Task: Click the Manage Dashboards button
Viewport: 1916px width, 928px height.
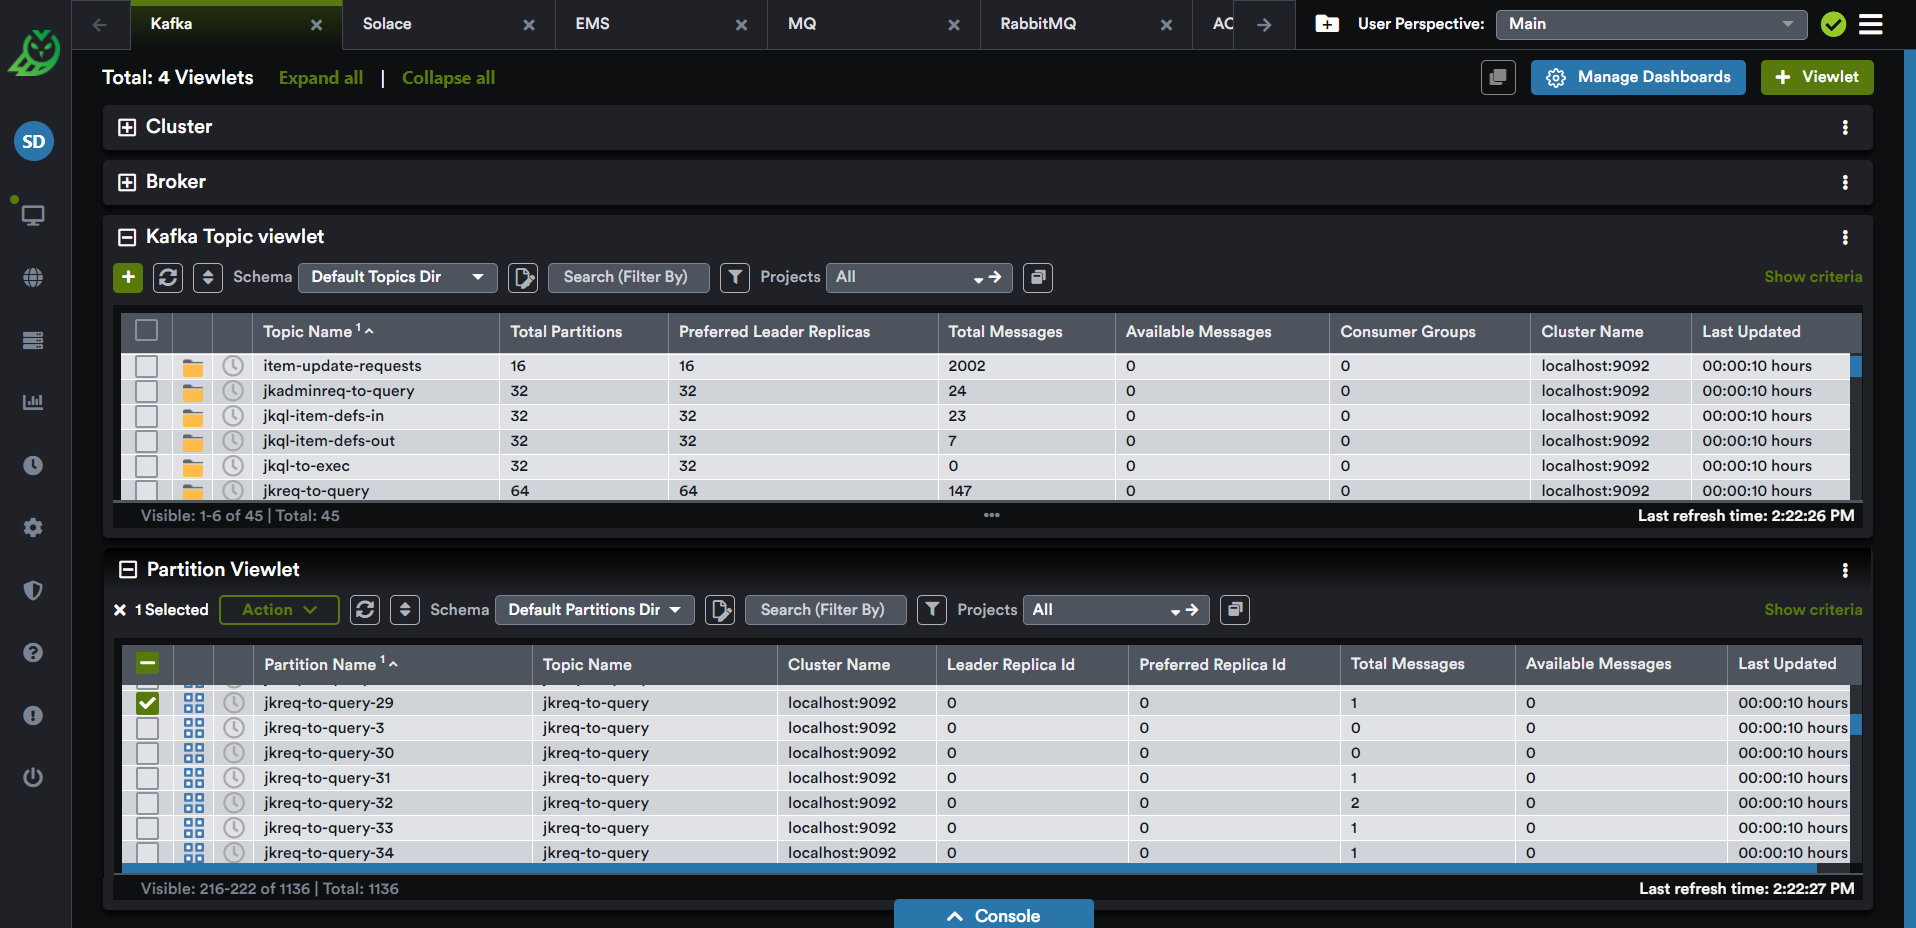Action: point(1638,77)
